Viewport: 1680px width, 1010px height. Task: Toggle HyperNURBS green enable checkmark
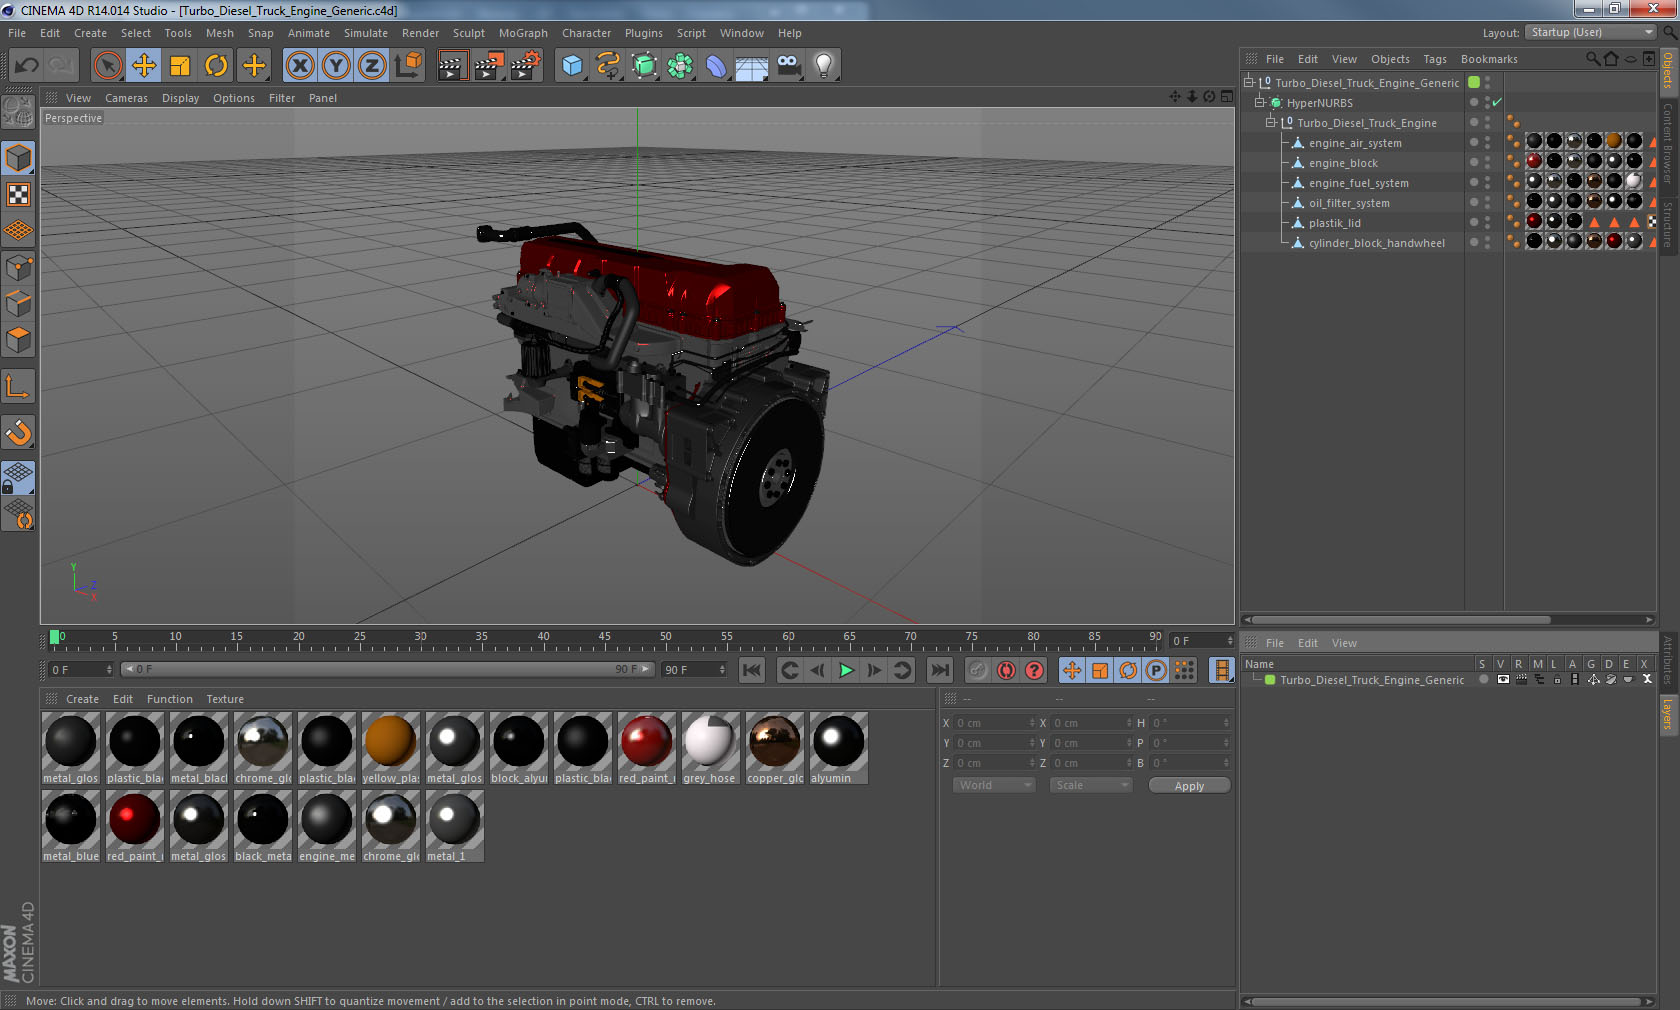(1497, 103)
